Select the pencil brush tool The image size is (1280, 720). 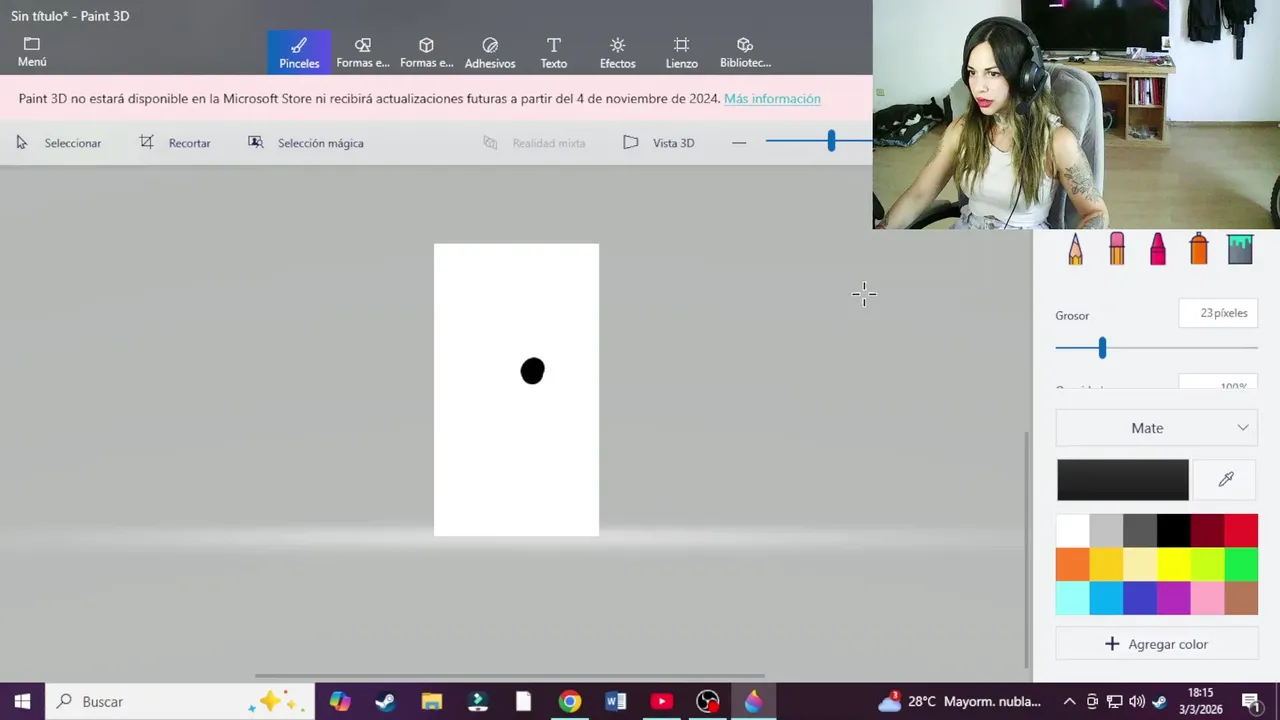[1075, 249]
